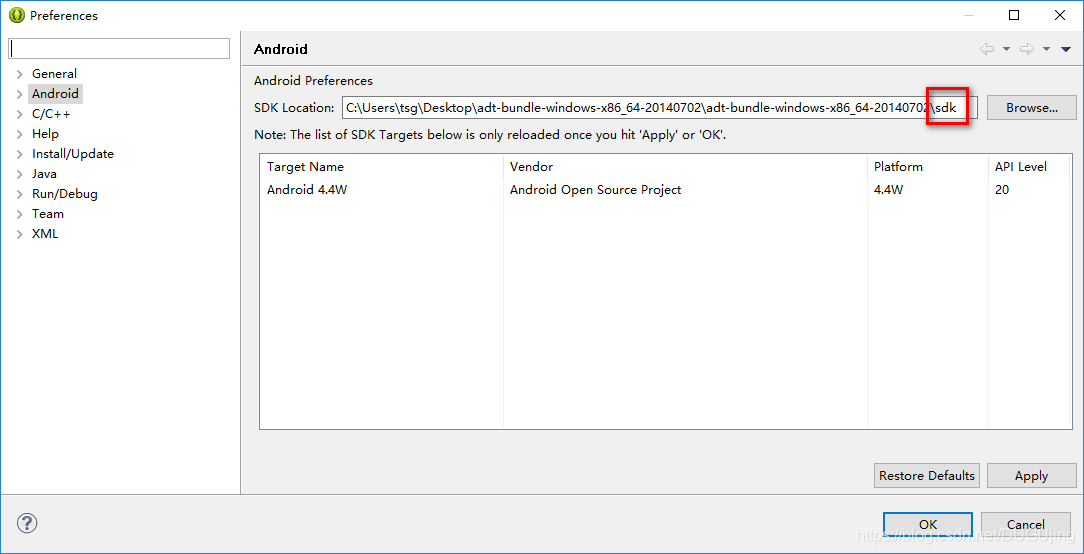
Task: Expand the C/C++ tree node
Action: (19, 114)
